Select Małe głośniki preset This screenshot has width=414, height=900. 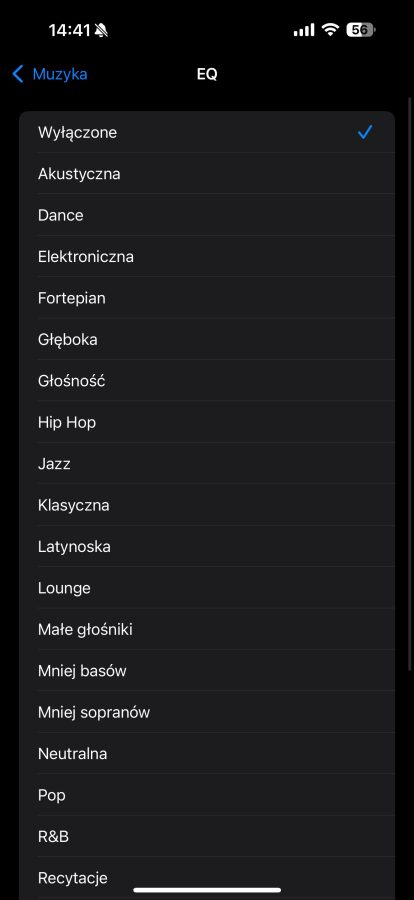(207, 630)
